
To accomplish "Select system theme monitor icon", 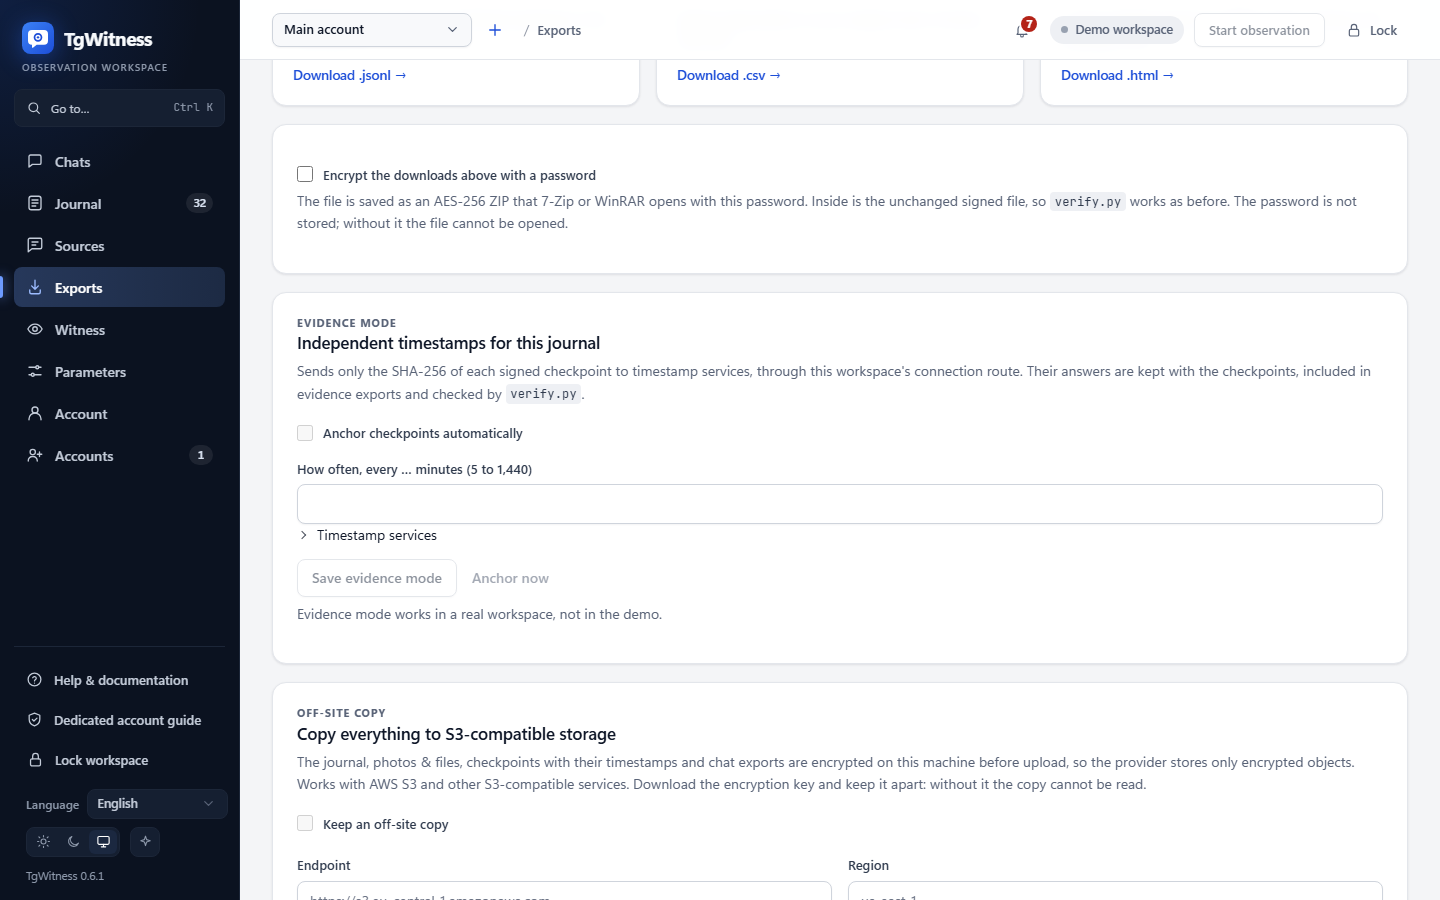I will [x=103, y=842].
